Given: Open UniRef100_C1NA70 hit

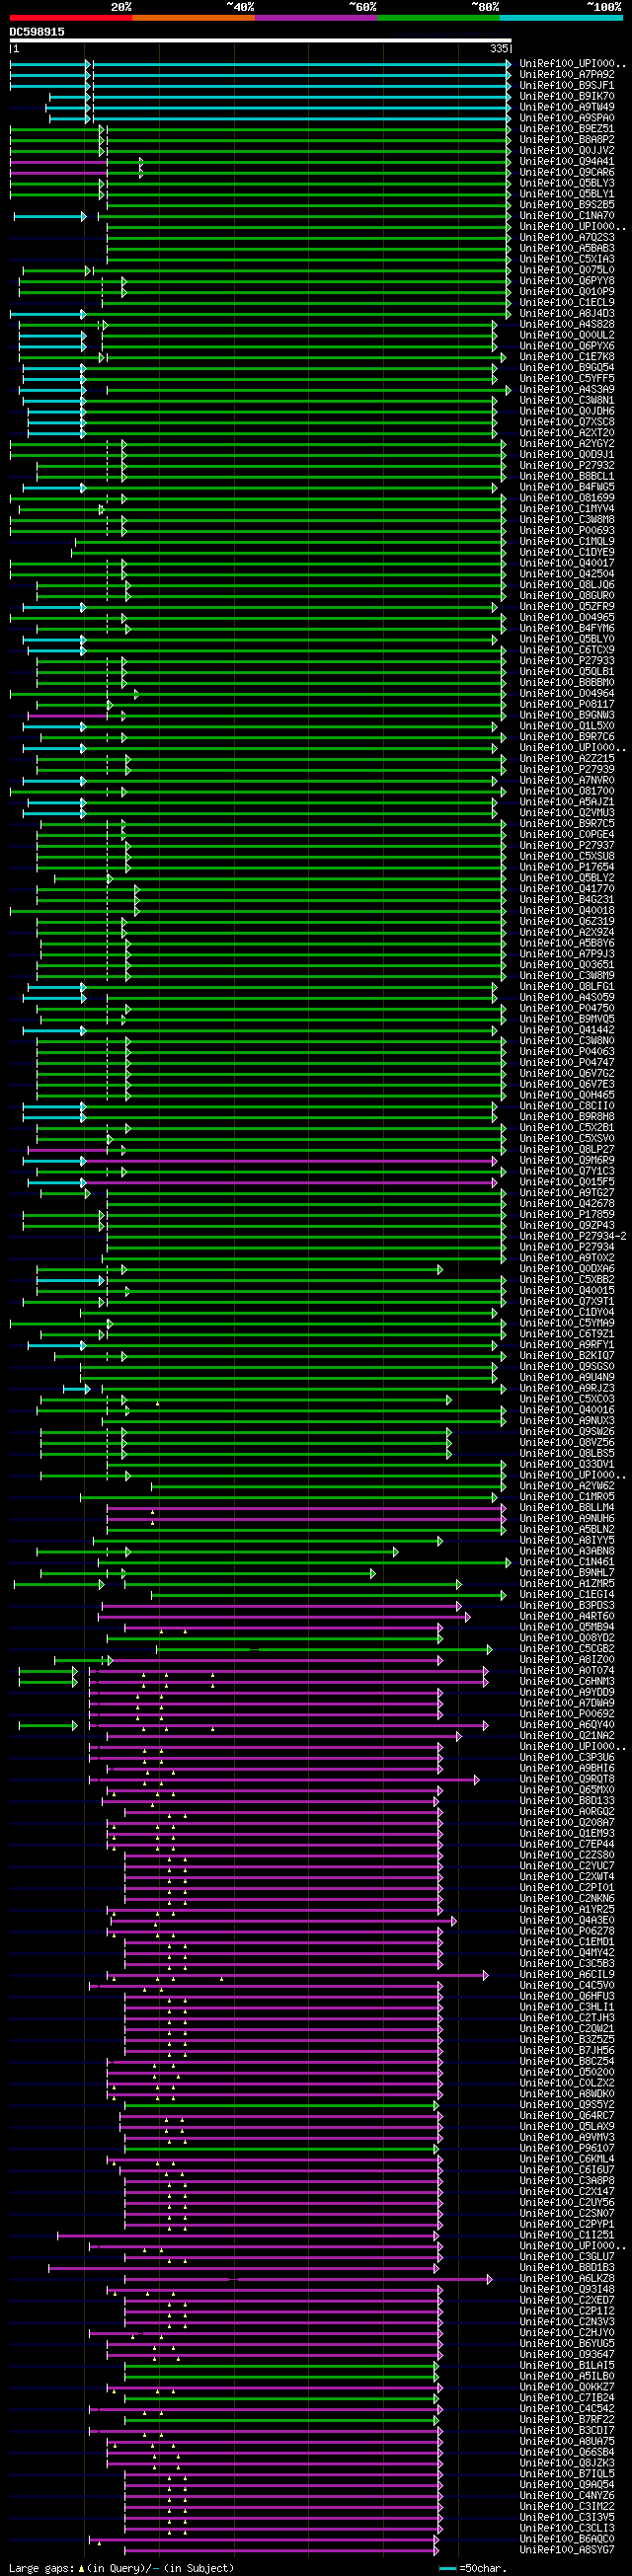Looking at the screenshot, I should (x=567, y=215).
